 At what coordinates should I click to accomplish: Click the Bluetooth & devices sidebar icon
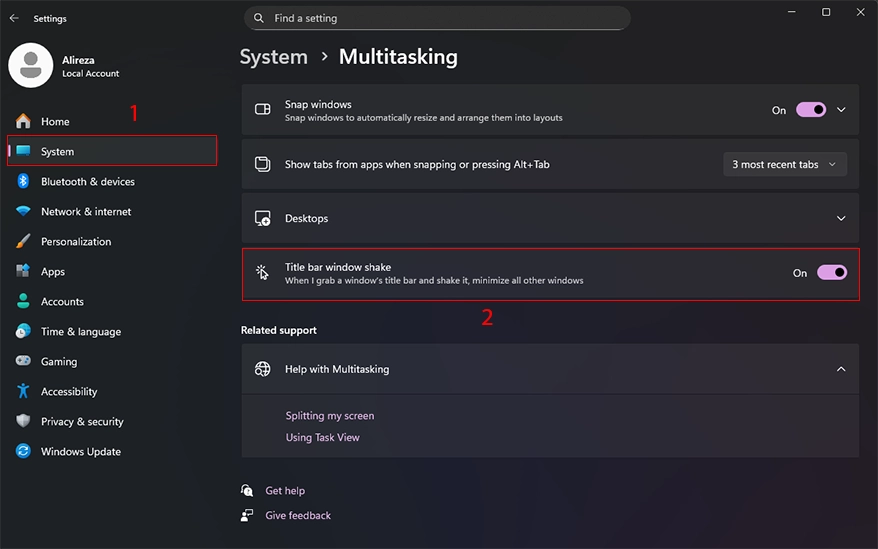click(23, 181)
